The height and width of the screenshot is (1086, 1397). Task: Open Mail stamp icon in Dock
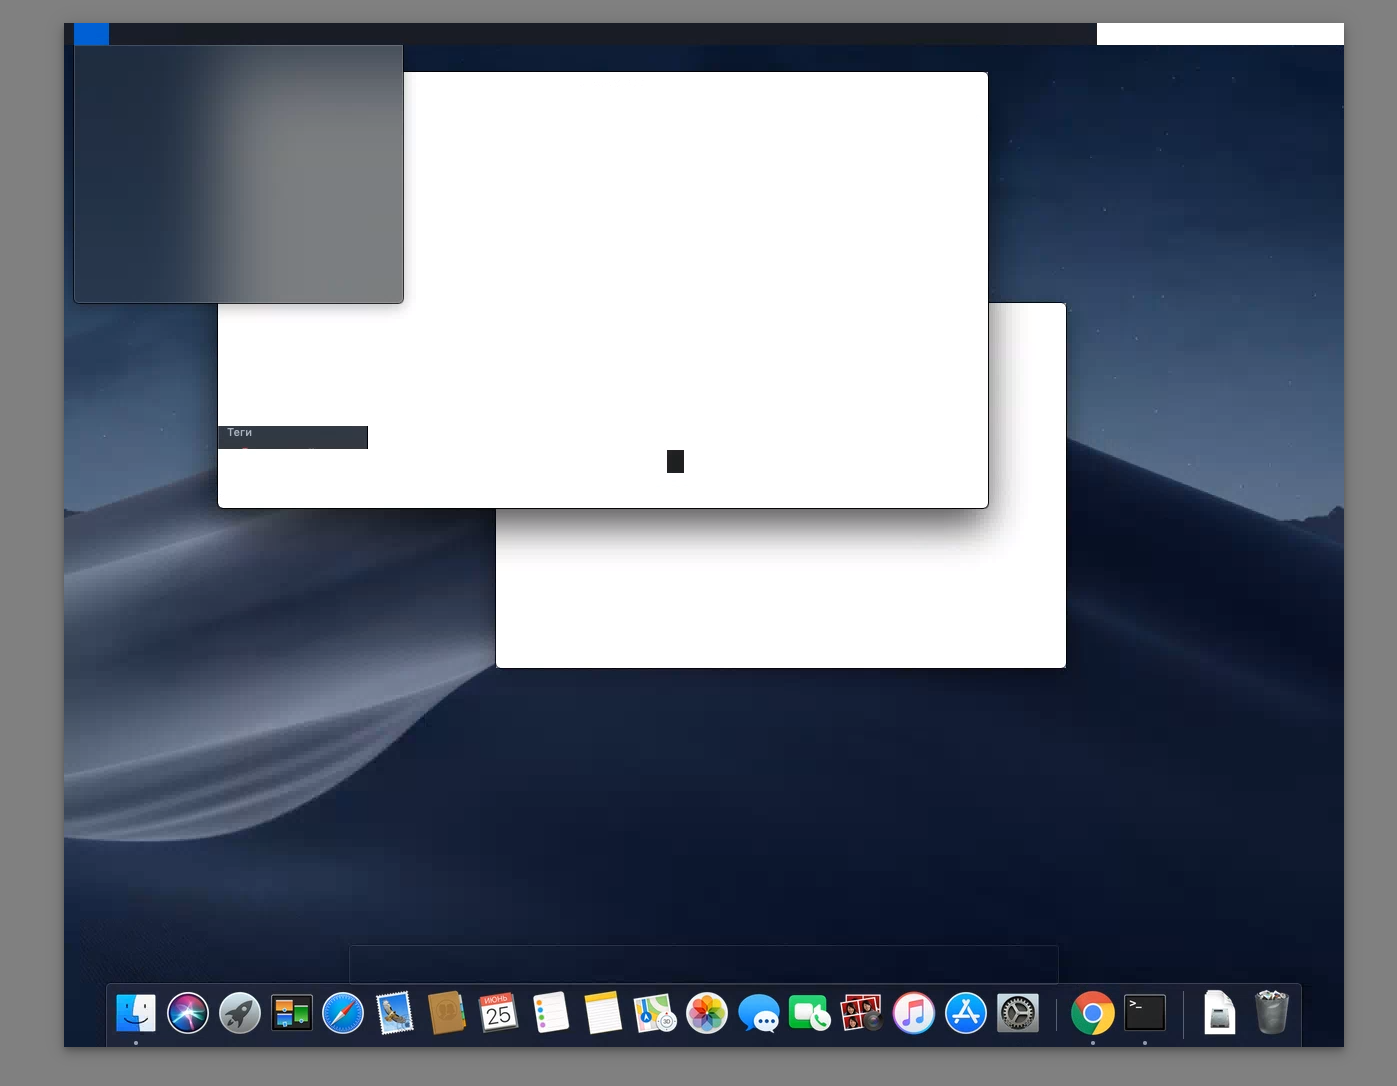tap(395, 1013)
